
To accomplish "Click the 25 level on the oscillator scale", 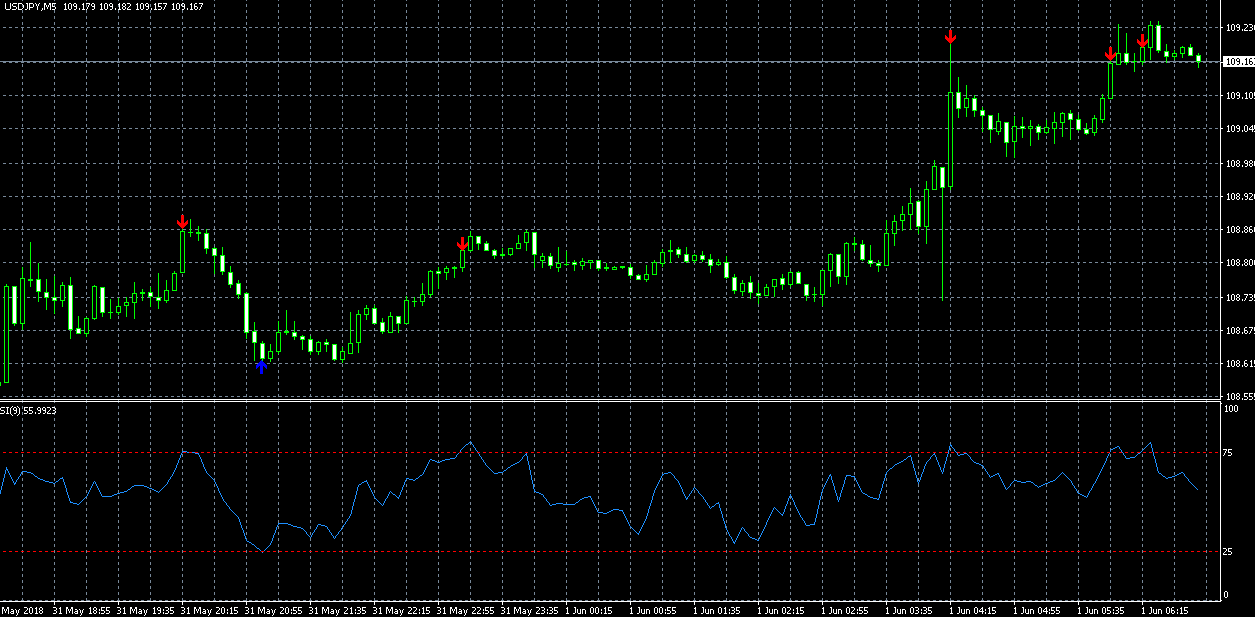I will click(1230, 551).
